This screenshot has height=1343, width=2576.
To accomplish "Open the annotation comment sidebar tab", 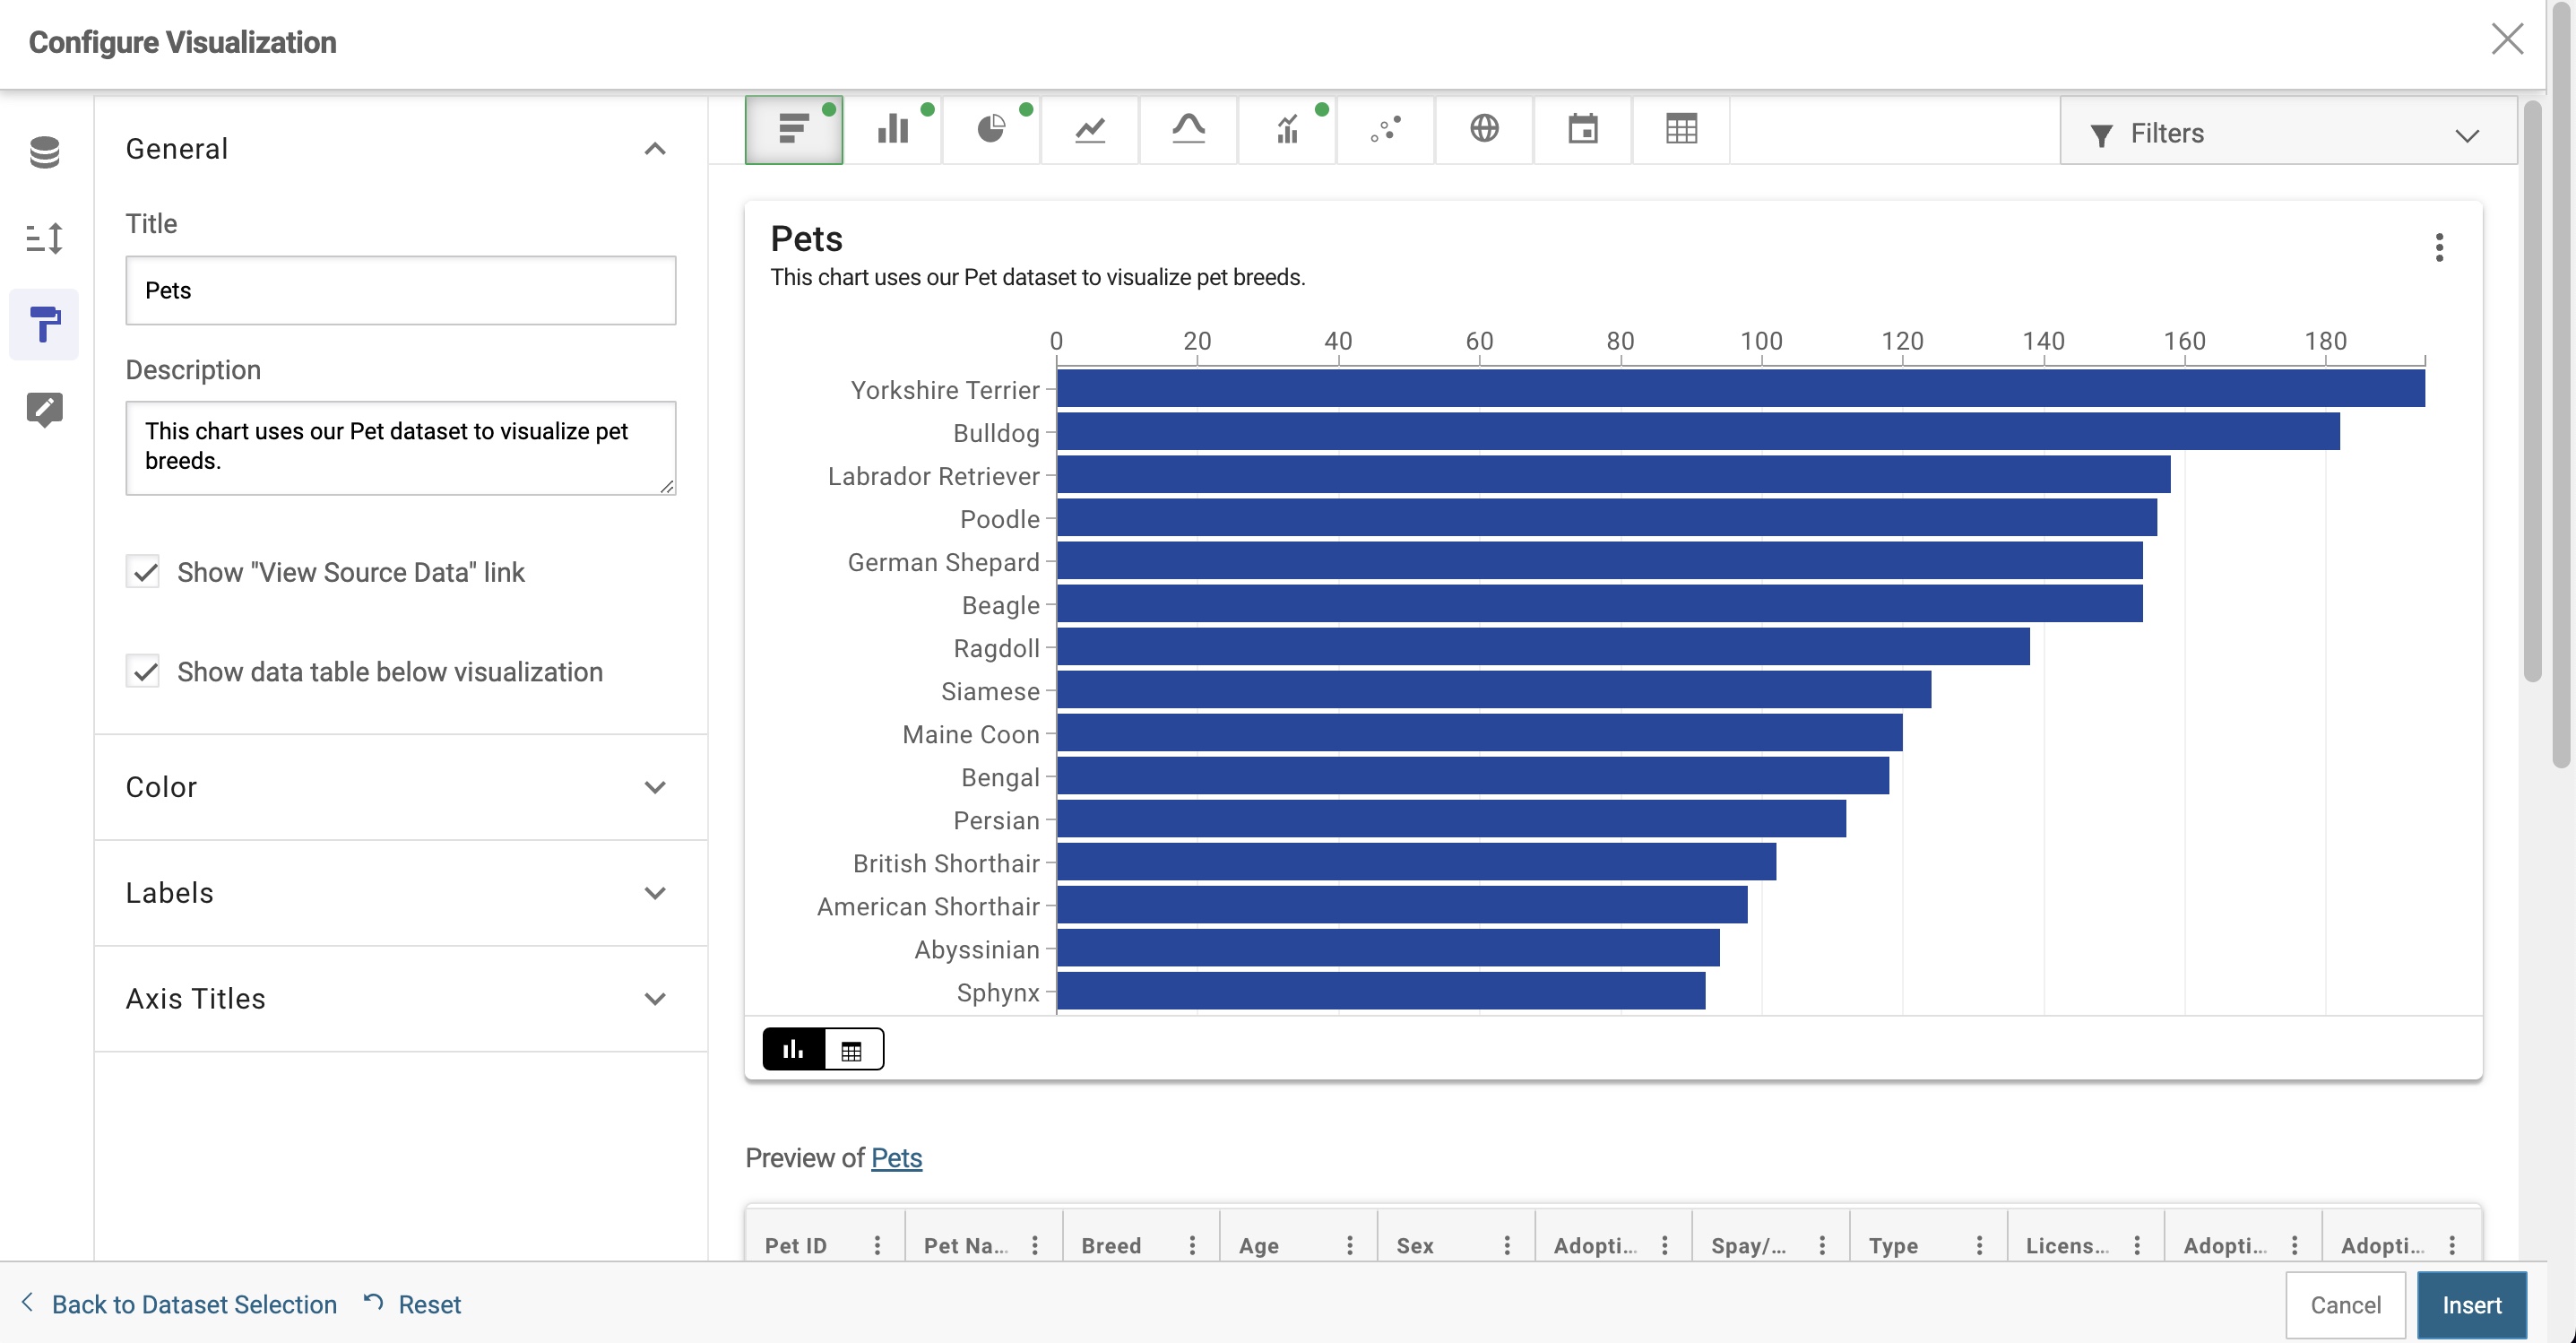I will (44, 410).
